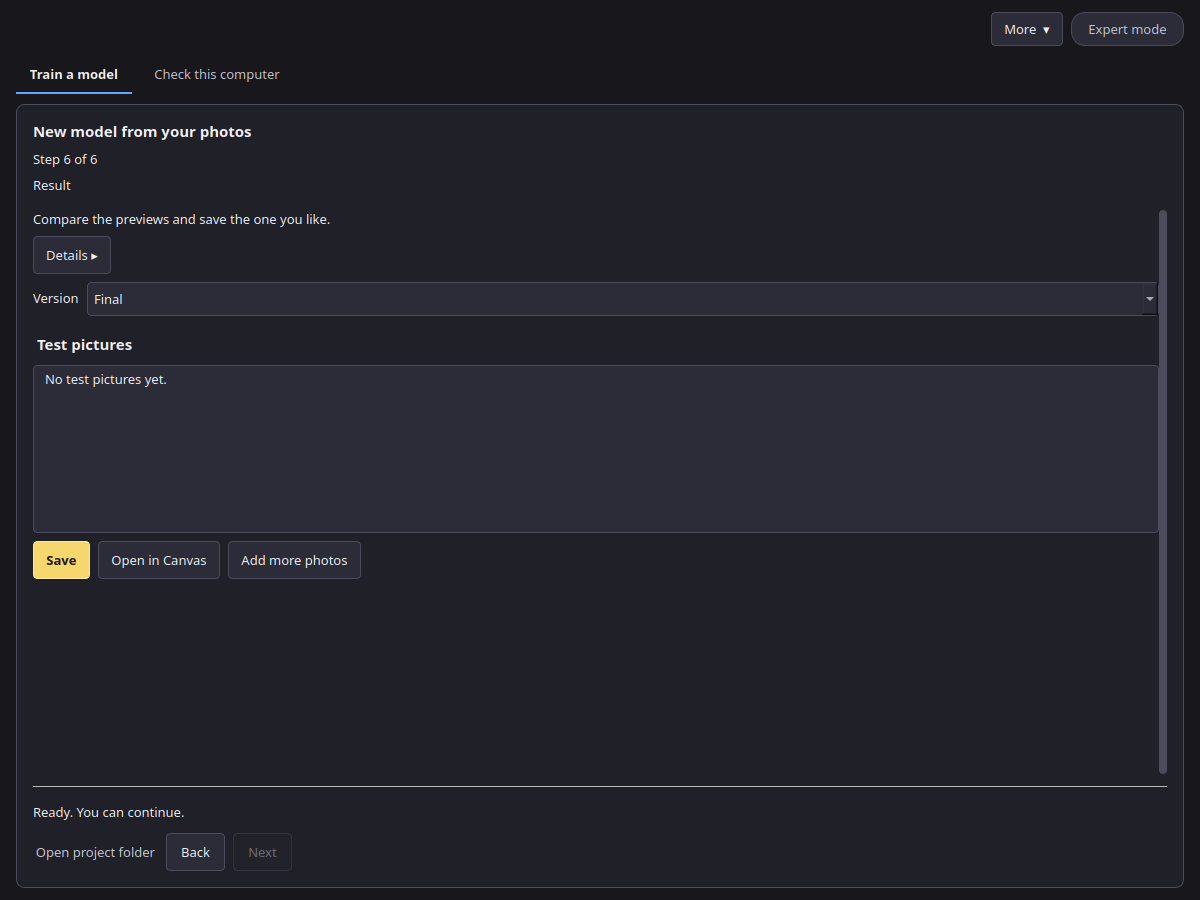Click the 'Ready. You can continue.' status message
Viewport: 1200px width, 900px height.
click(109, 812)
